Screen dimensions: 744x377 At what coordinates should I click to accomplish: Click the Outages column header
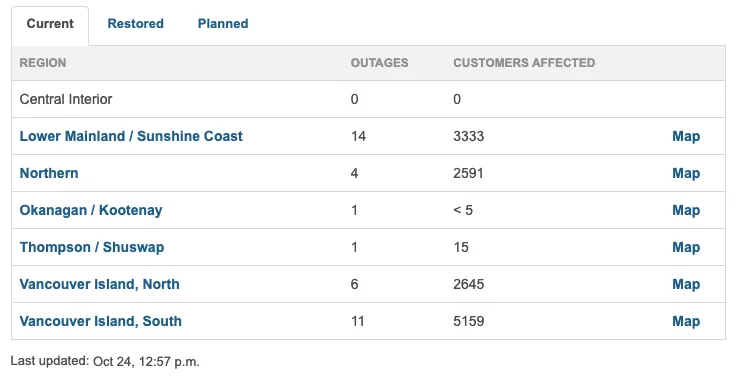(x=379, y=63)
